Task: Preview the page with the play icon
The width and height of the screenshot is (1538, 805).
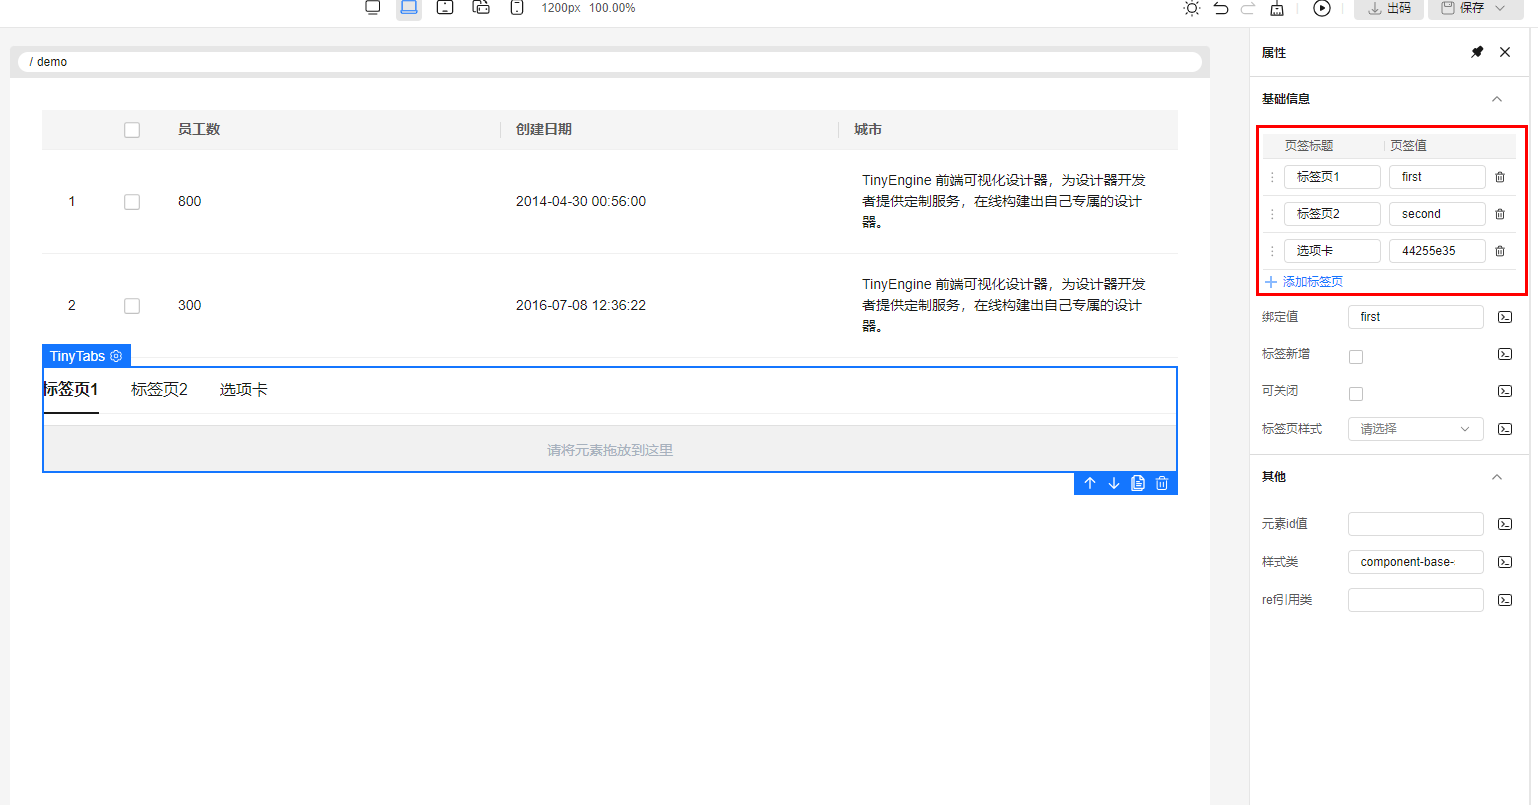Action: (x=1322, y=8)
